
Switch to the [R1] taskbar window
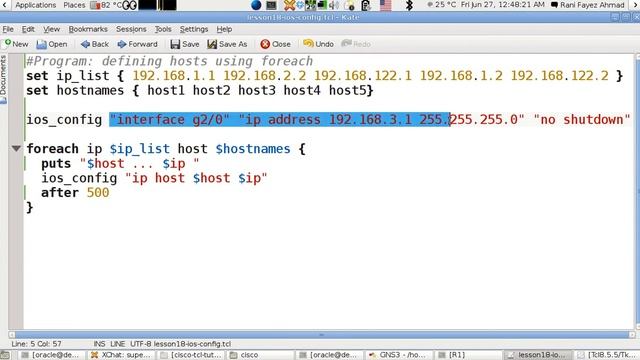point(469,355)
